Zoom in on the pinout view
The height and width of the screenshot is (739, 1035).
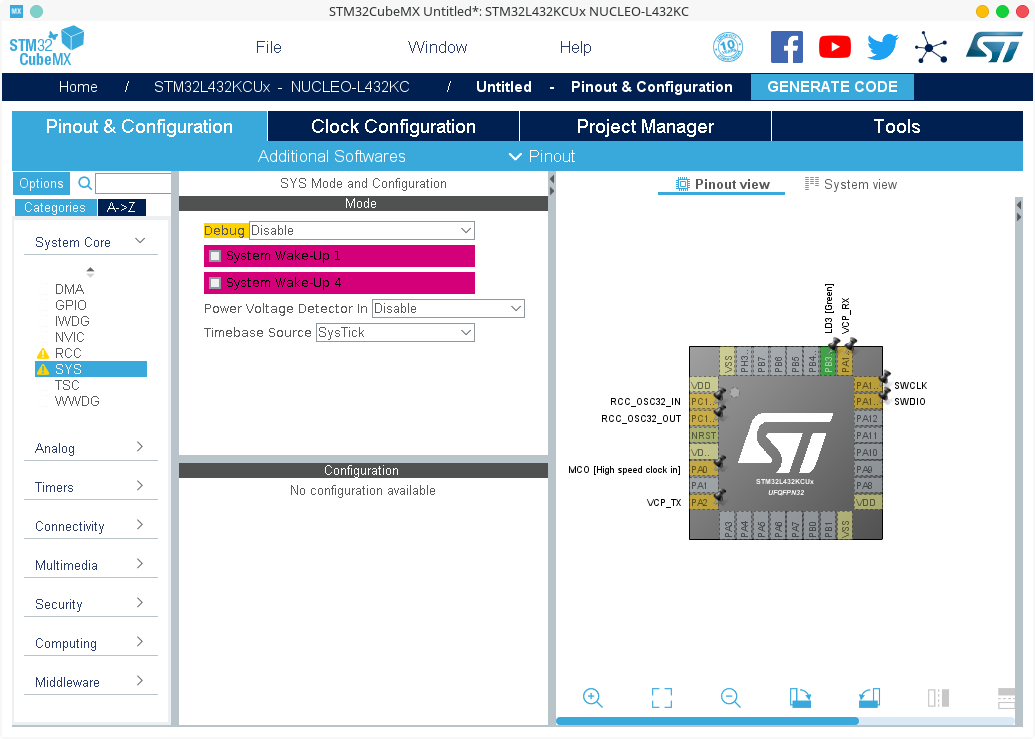click(x=593, y=697)
